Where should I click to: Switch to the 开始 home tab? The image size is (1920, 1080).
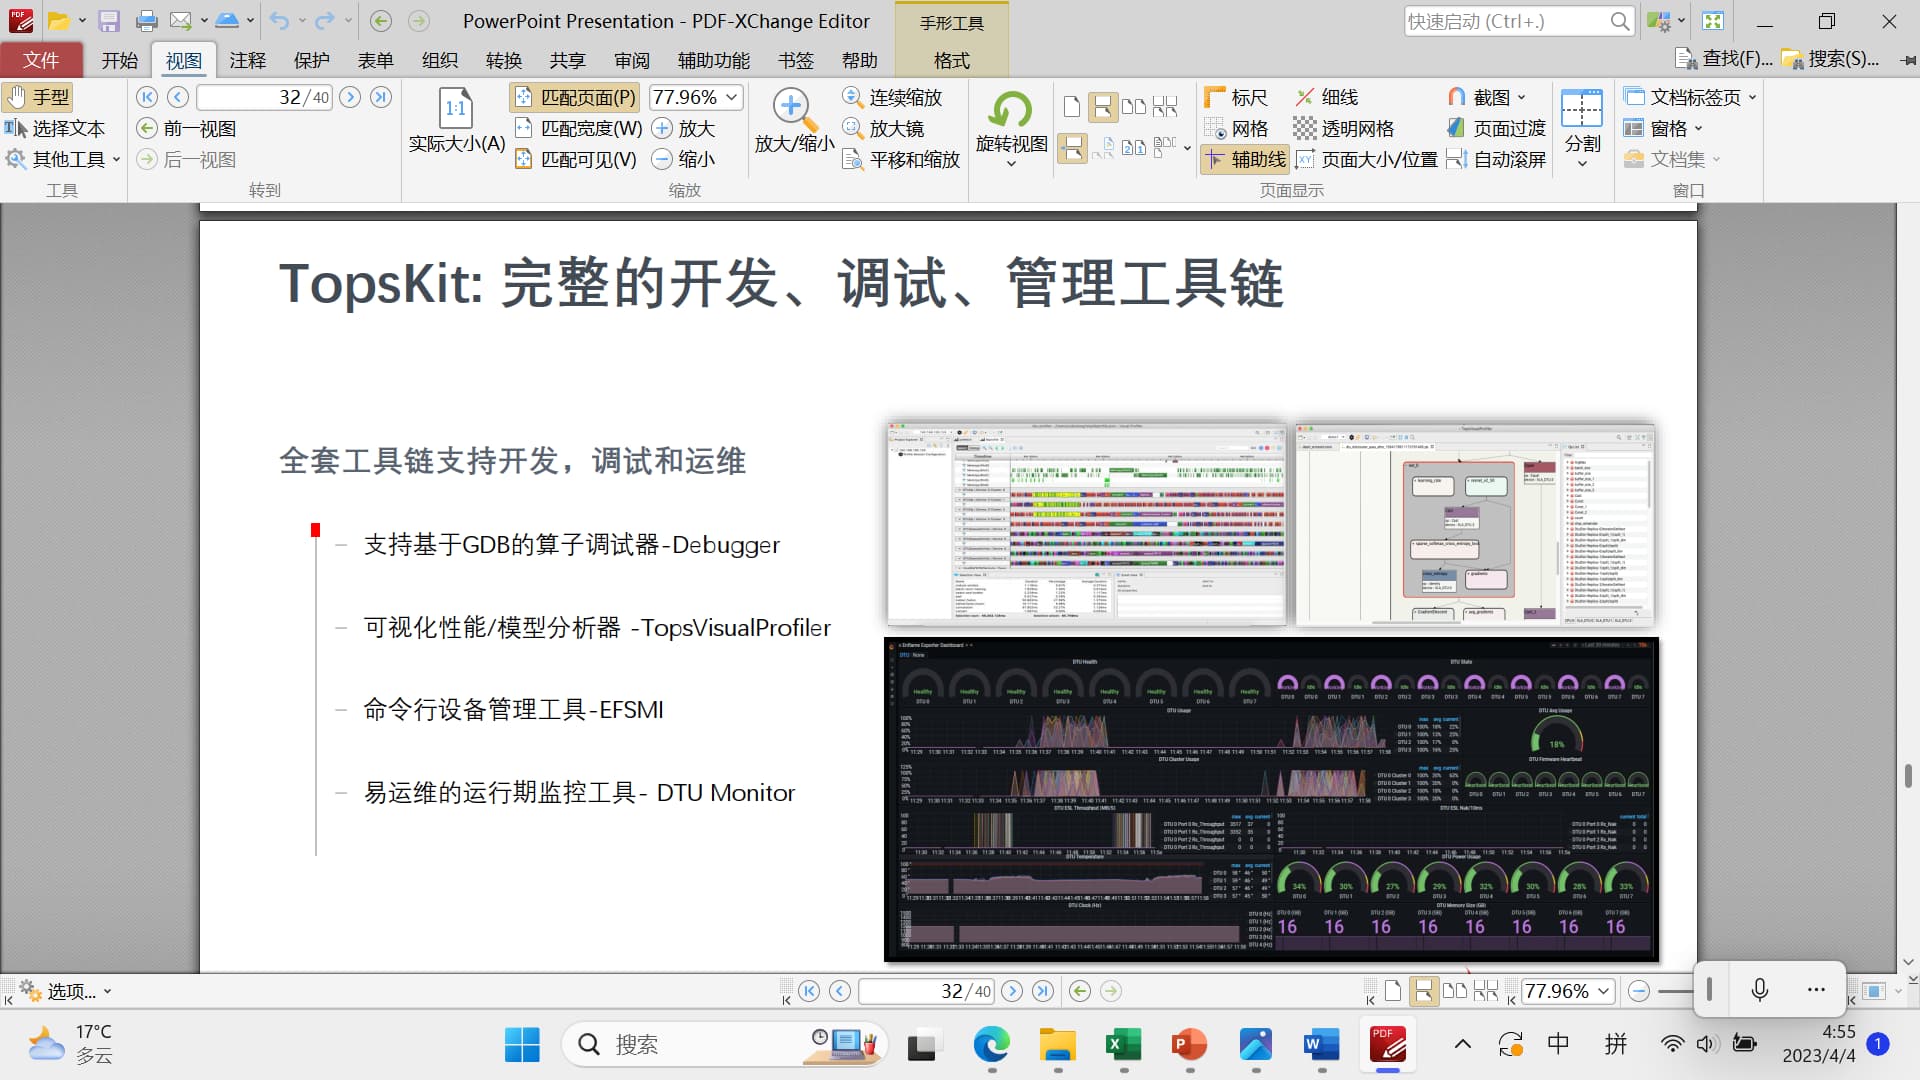[x=119, y=60]
